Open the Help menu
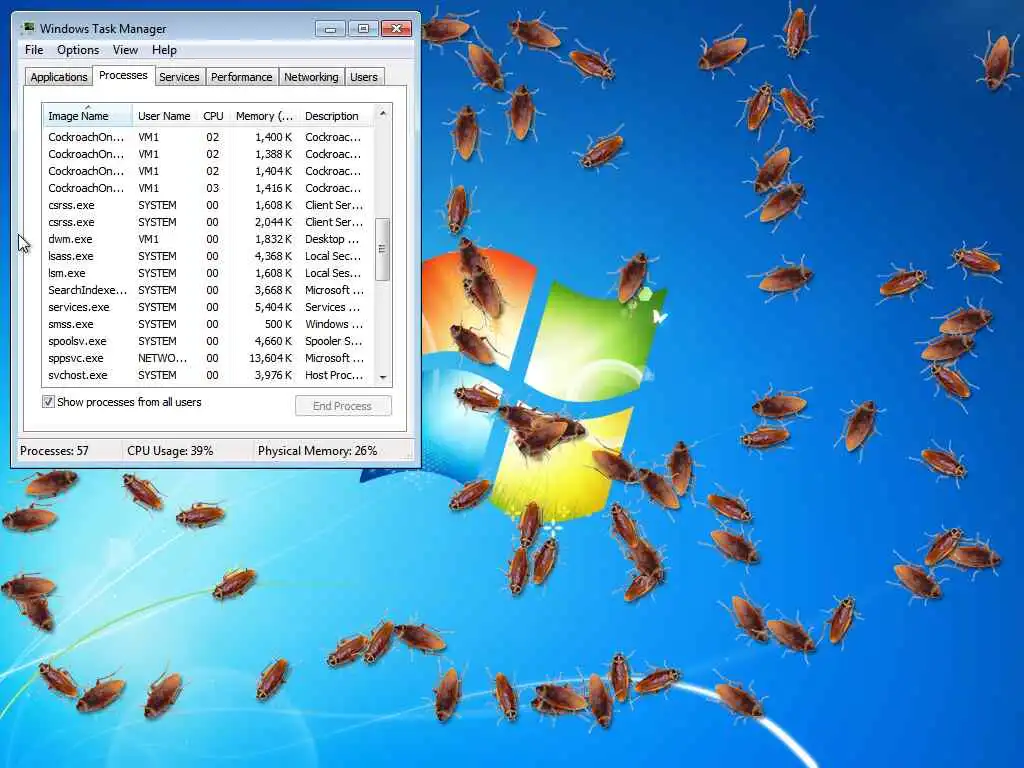 (x=165, y=50)
